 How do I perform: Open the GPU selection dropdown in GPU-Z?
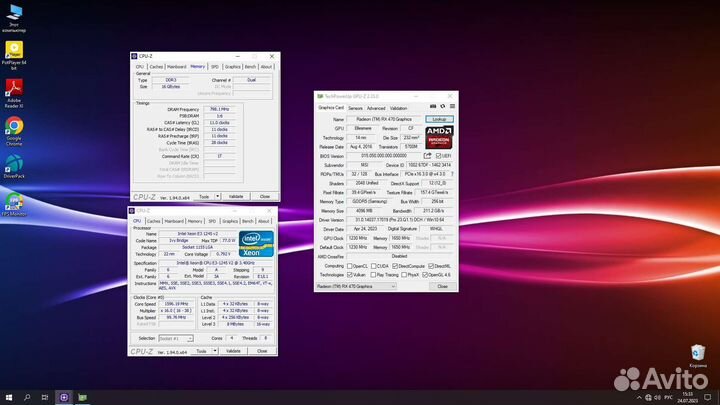[x=355, y=286]
